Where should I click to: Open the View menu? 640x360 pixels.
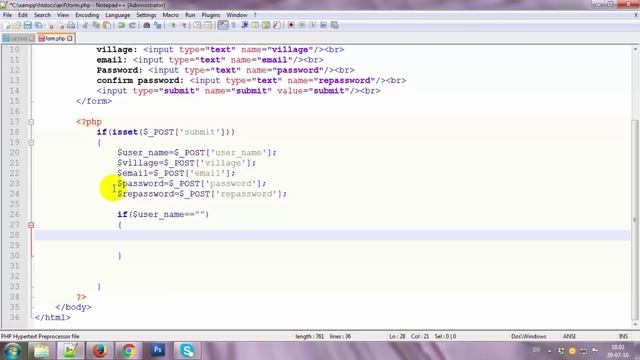pos(63,15)
